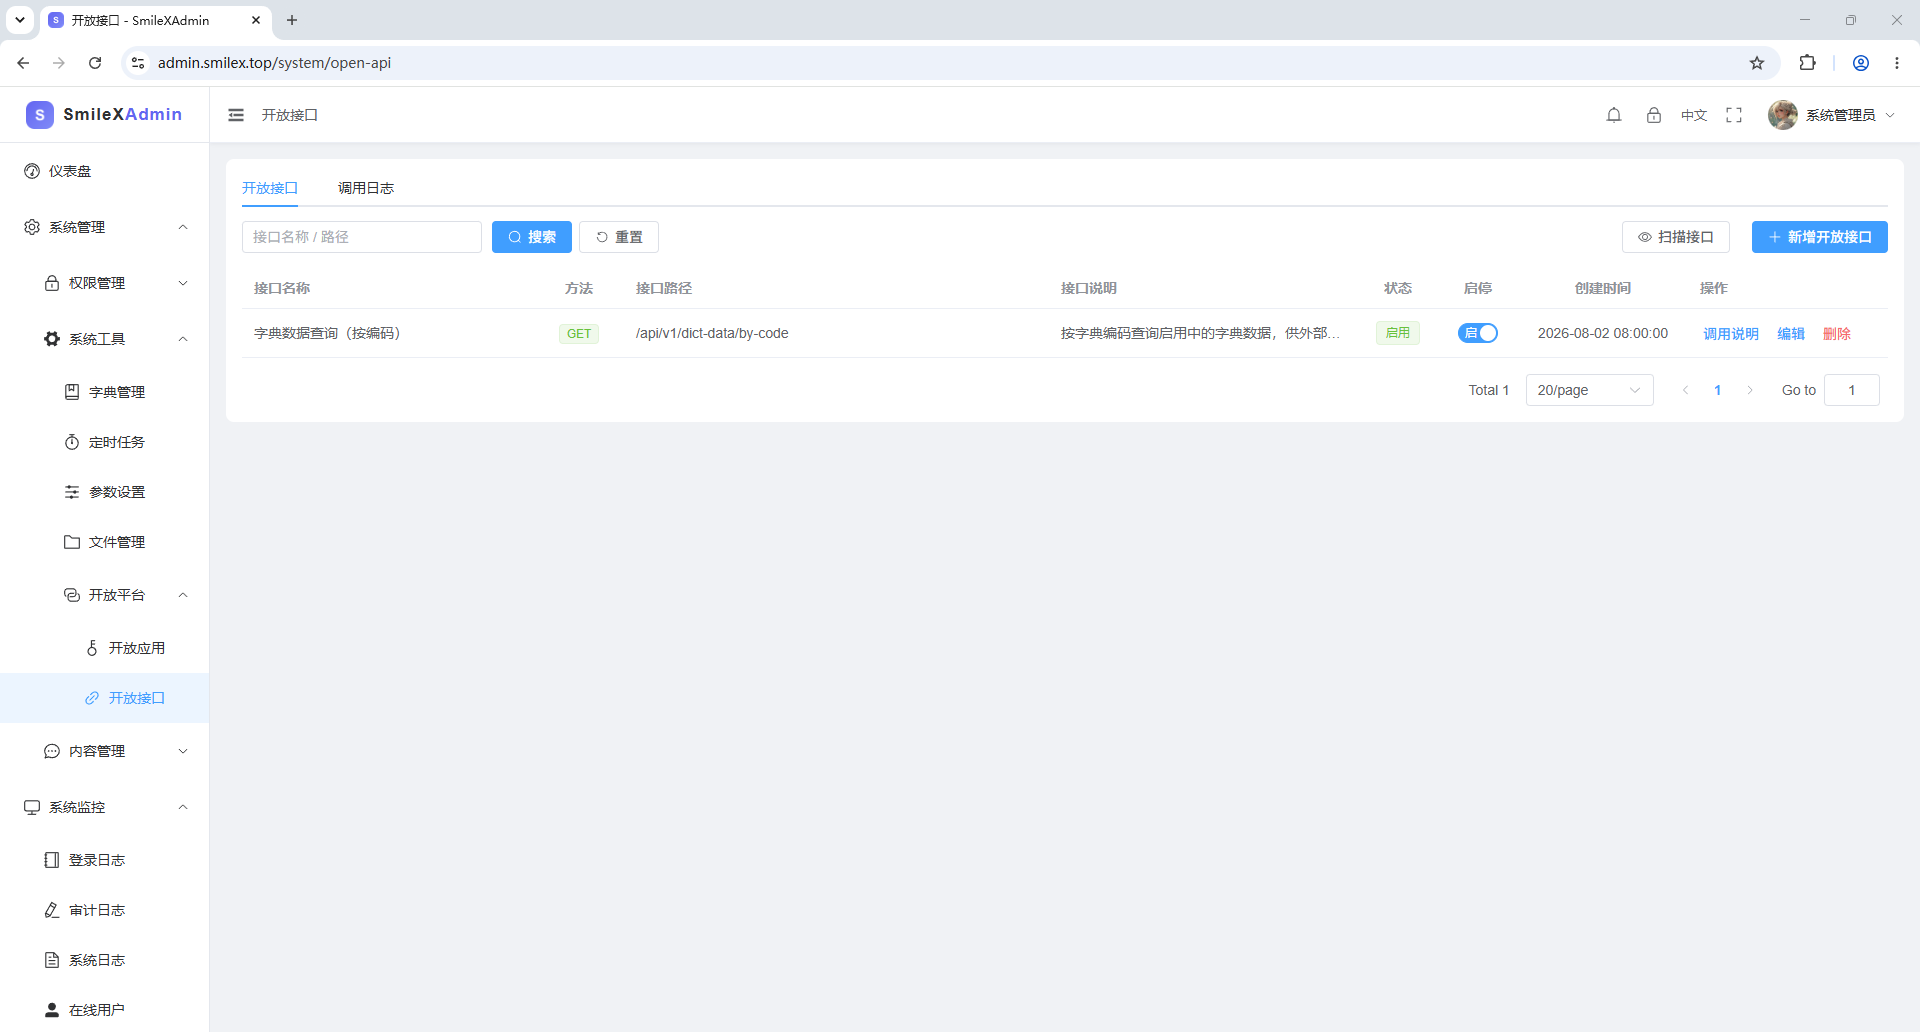Collapse sidebar with the hamburger menu icon
Viewport: 1920px width, 1032px height.
click(x=236, y=115)
